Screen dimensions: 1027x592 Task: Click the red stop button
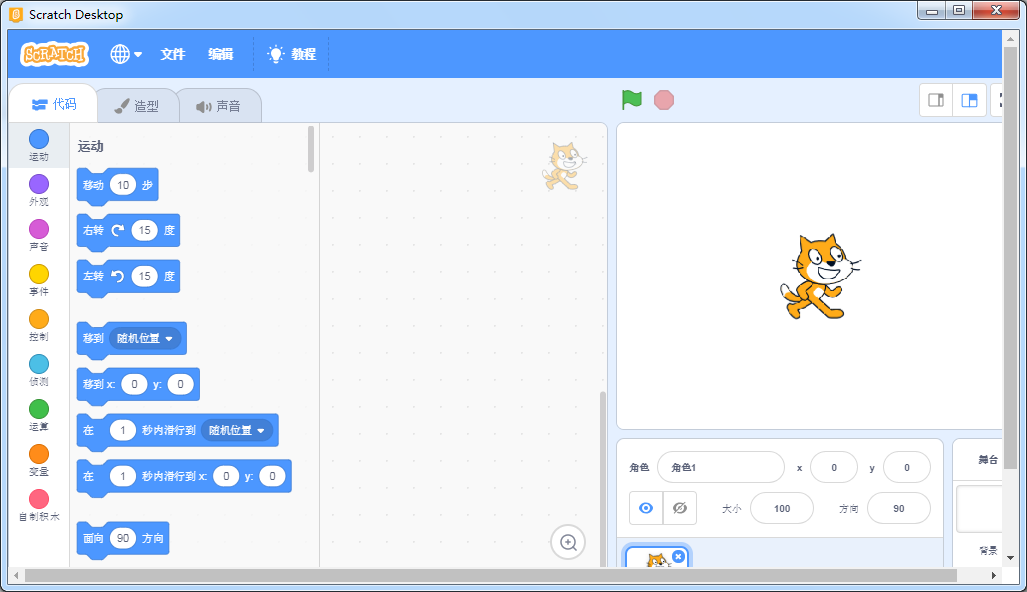663,100
